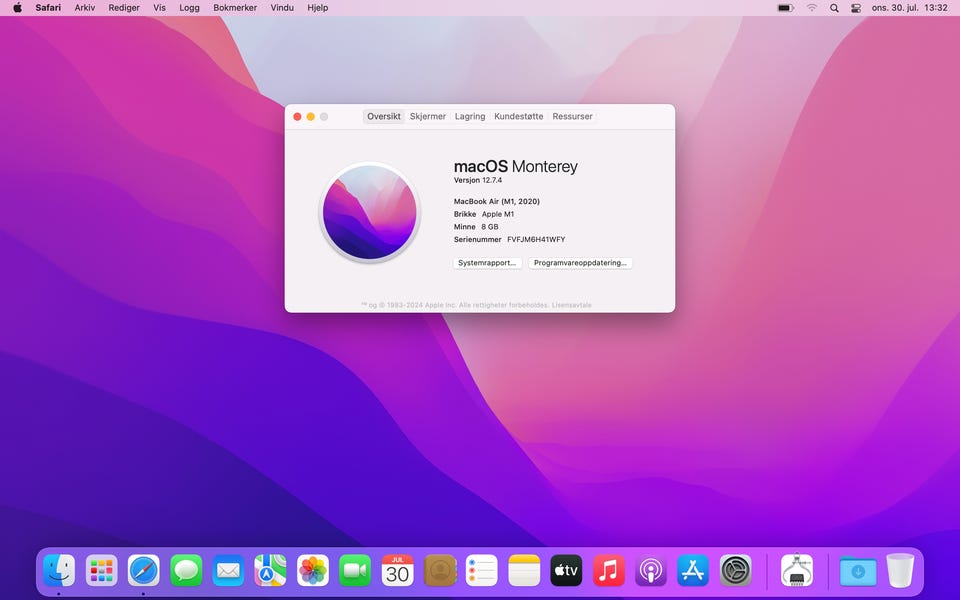Open System Preferences gear icon
This screenshot has width=960, height=600.
point(735,570)
